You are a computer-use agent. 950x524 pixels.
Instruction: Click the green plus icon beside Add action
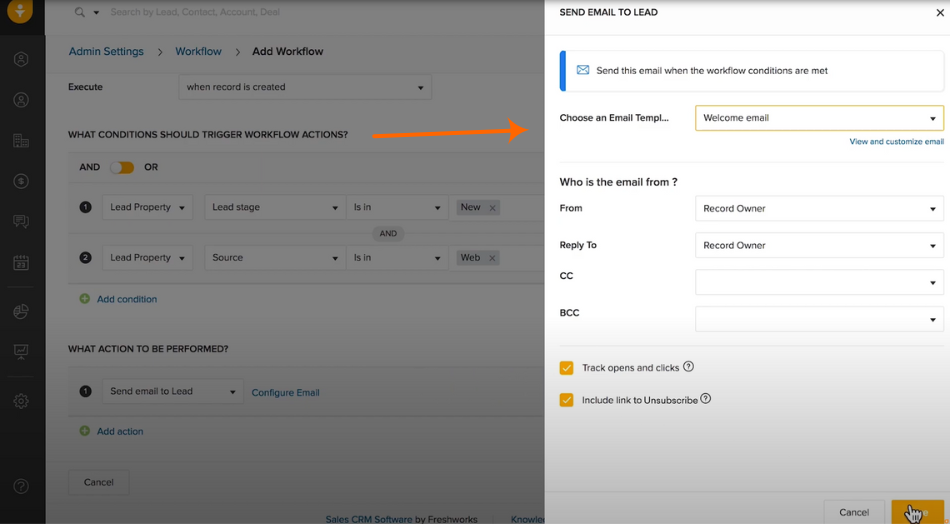pyautogui.click(x=85, y=431)
